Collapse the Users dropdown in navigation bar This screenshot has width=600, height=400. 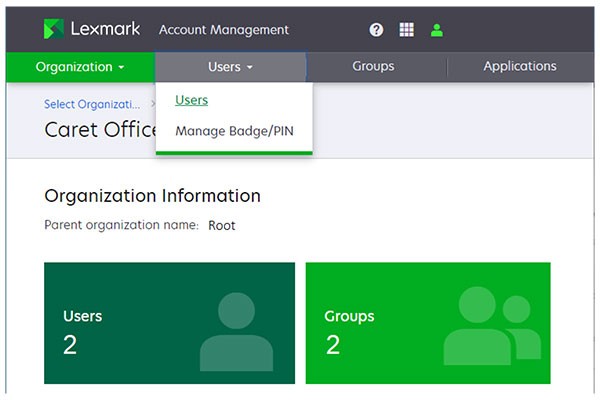(230, 67)
